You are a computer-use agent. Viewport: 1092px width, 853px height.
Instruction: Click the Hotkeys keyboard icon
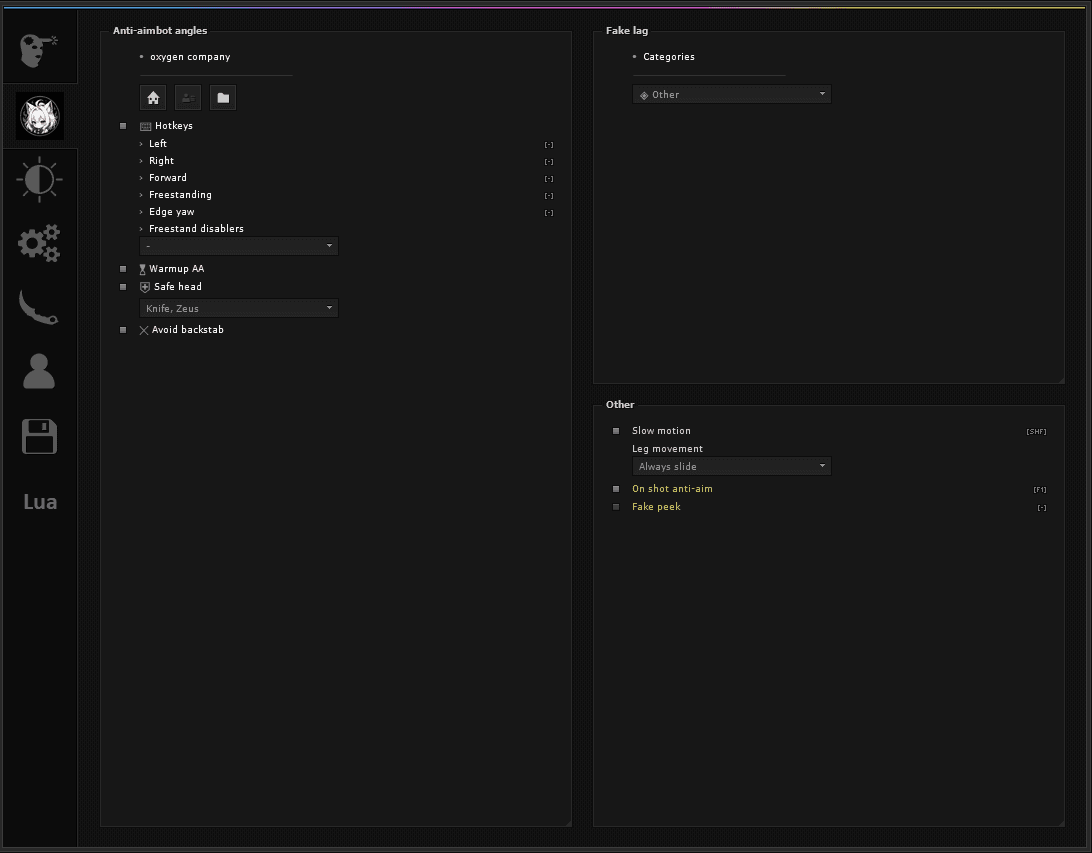point(146,127)
